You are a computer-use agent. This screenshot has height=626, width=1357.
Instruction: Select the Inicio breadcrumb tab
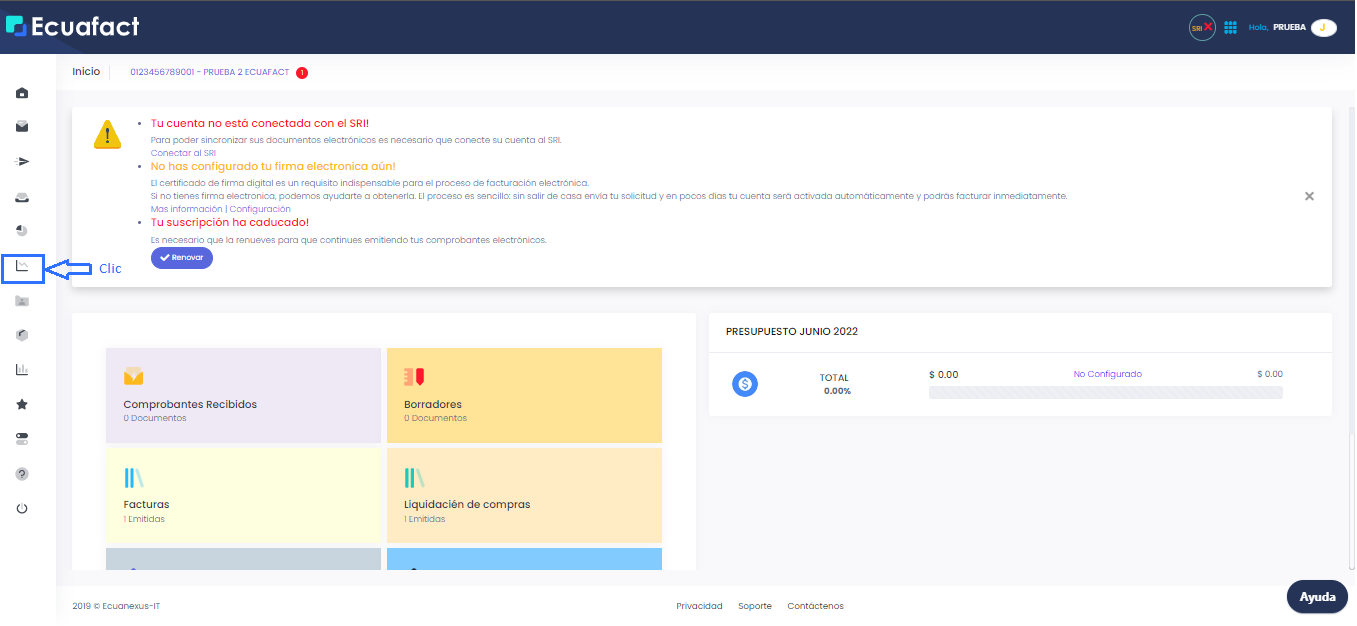click(x=86, y=71)
